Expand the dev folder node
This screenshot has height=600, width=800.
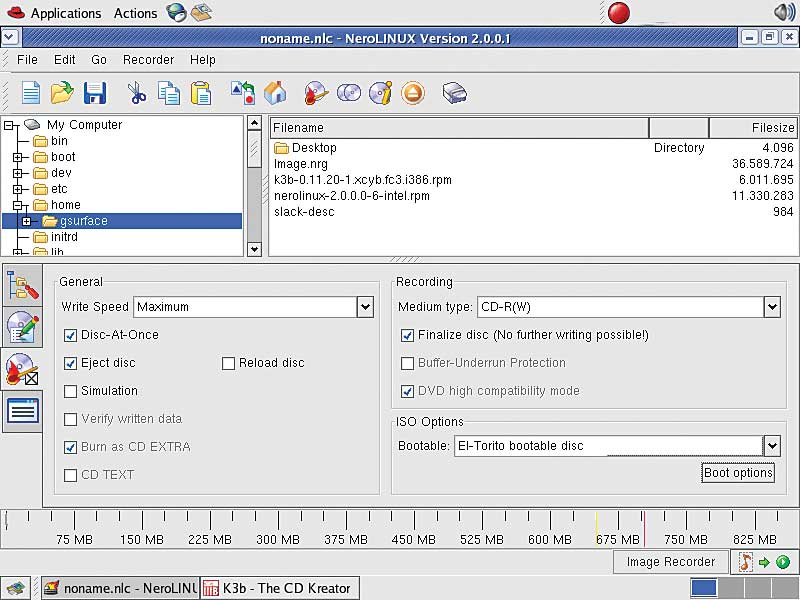17,173
